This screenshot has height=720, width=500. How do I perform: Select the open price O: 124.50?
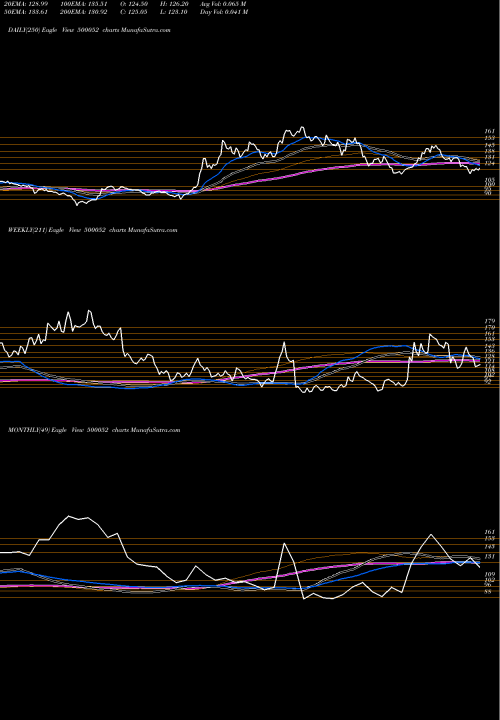tap(134, 4)
